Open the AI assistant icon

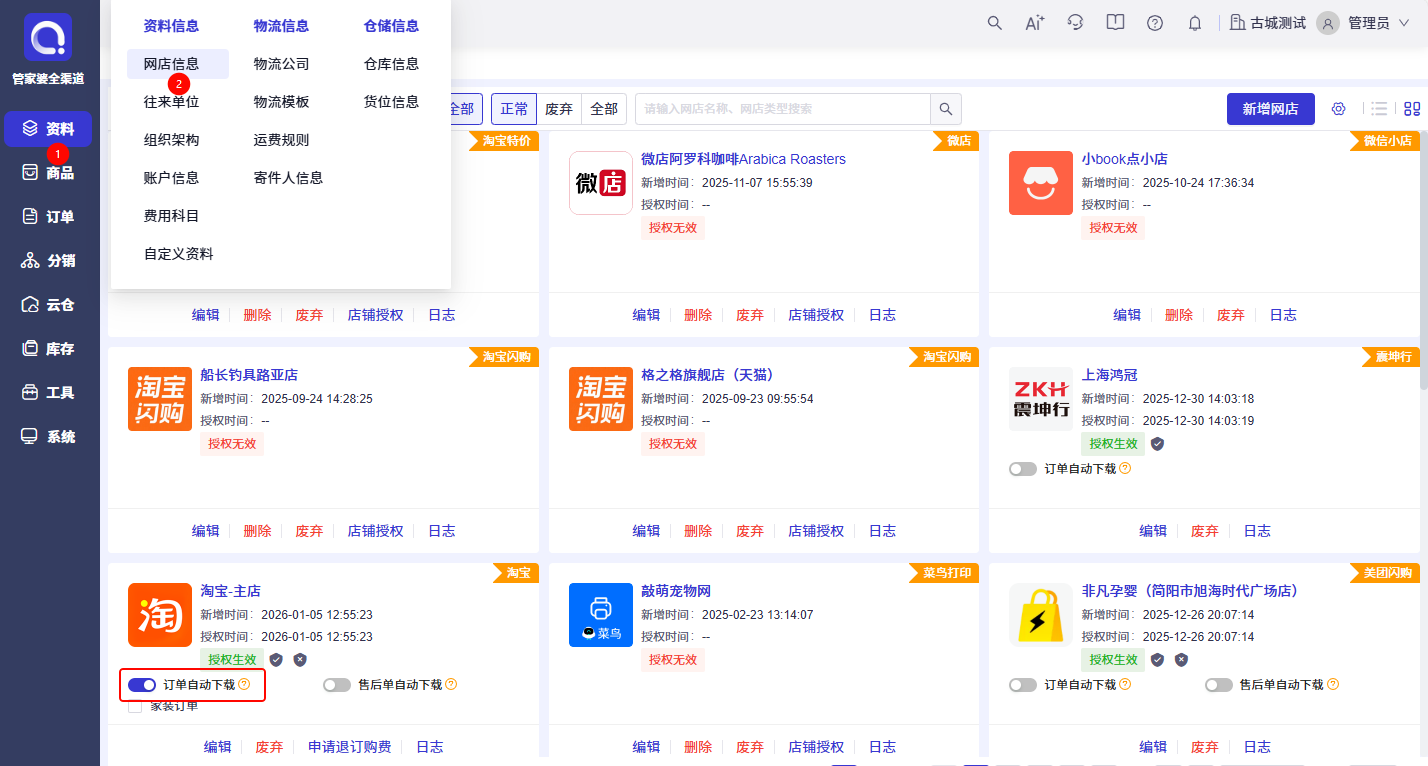click(x=1034, y=23)
